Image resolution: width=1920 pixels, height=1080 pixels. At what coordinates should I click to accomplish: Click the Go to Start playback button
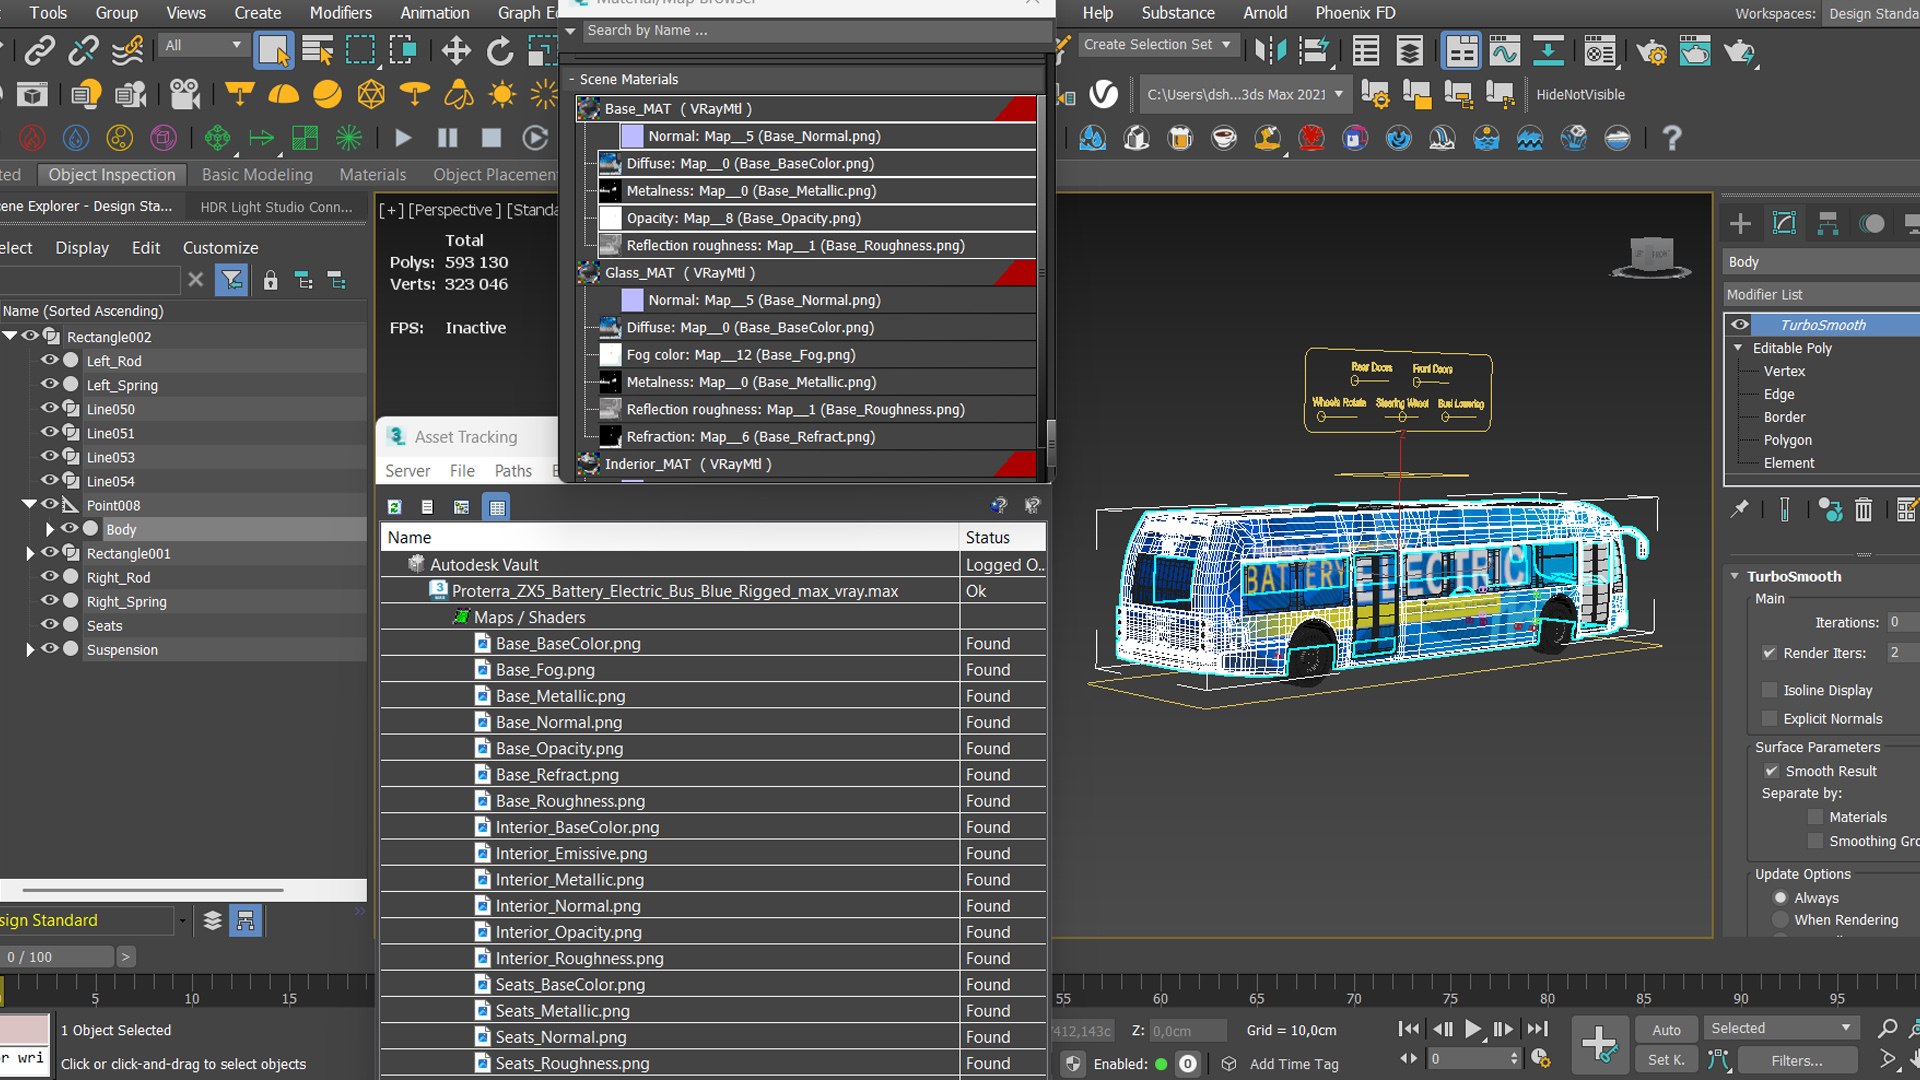pyautogui.click(x=1408, y=1029)
